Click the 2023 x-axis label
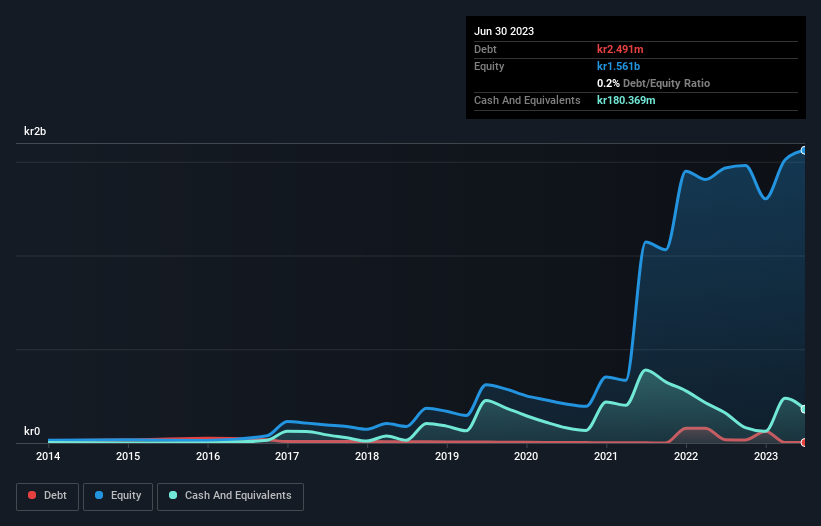This screenshot has height=526, width=821. 766,456
